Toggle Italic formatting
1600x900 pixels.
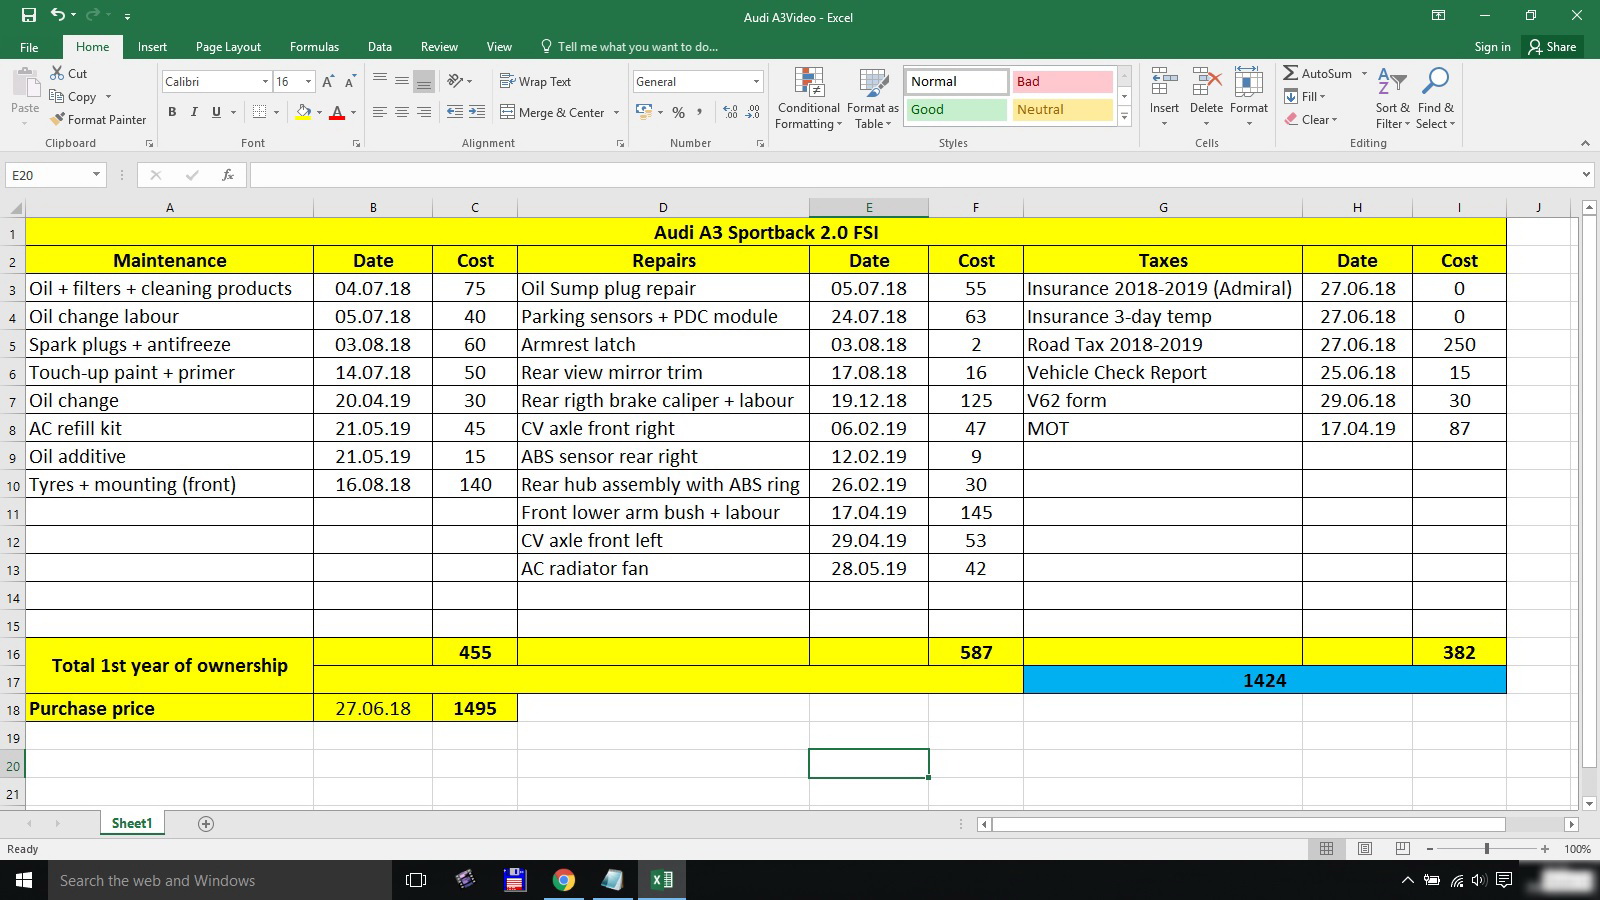coord(194,112)
